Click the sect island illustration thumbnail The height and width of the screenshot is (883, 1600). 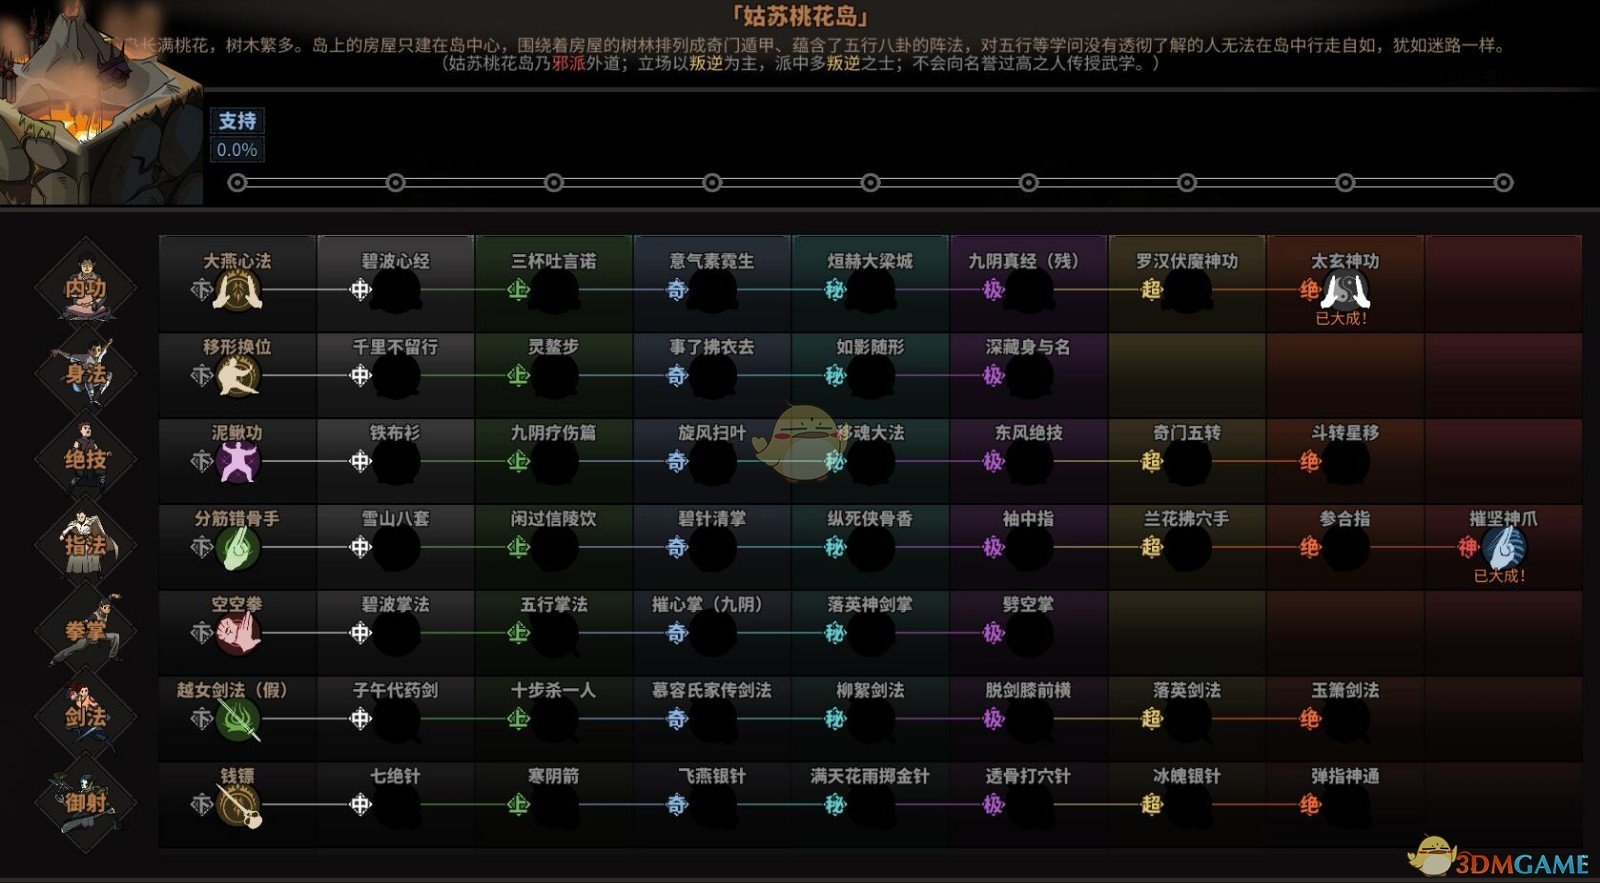tap(100, 105)
